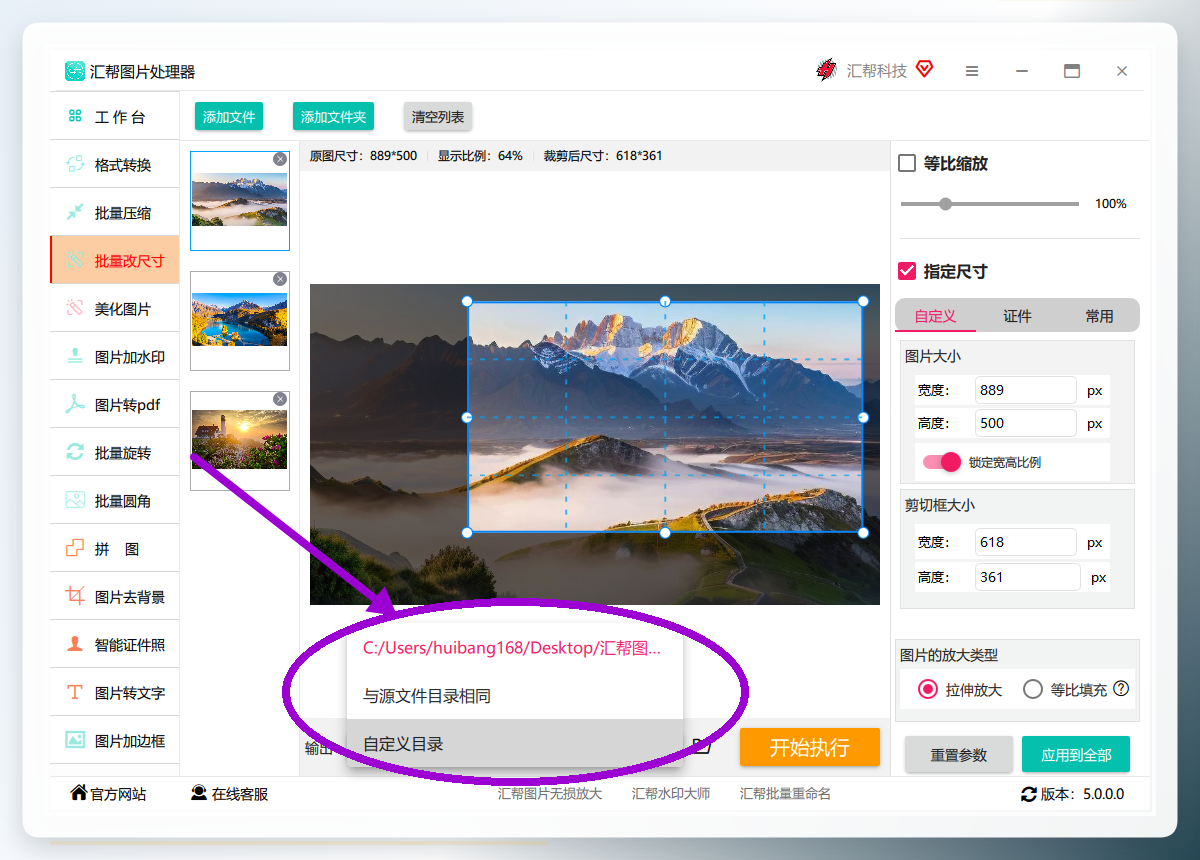The image size is (1200, 860).
Task: Click help icon beside 等比填充
Action: (x=1121, y=688)
